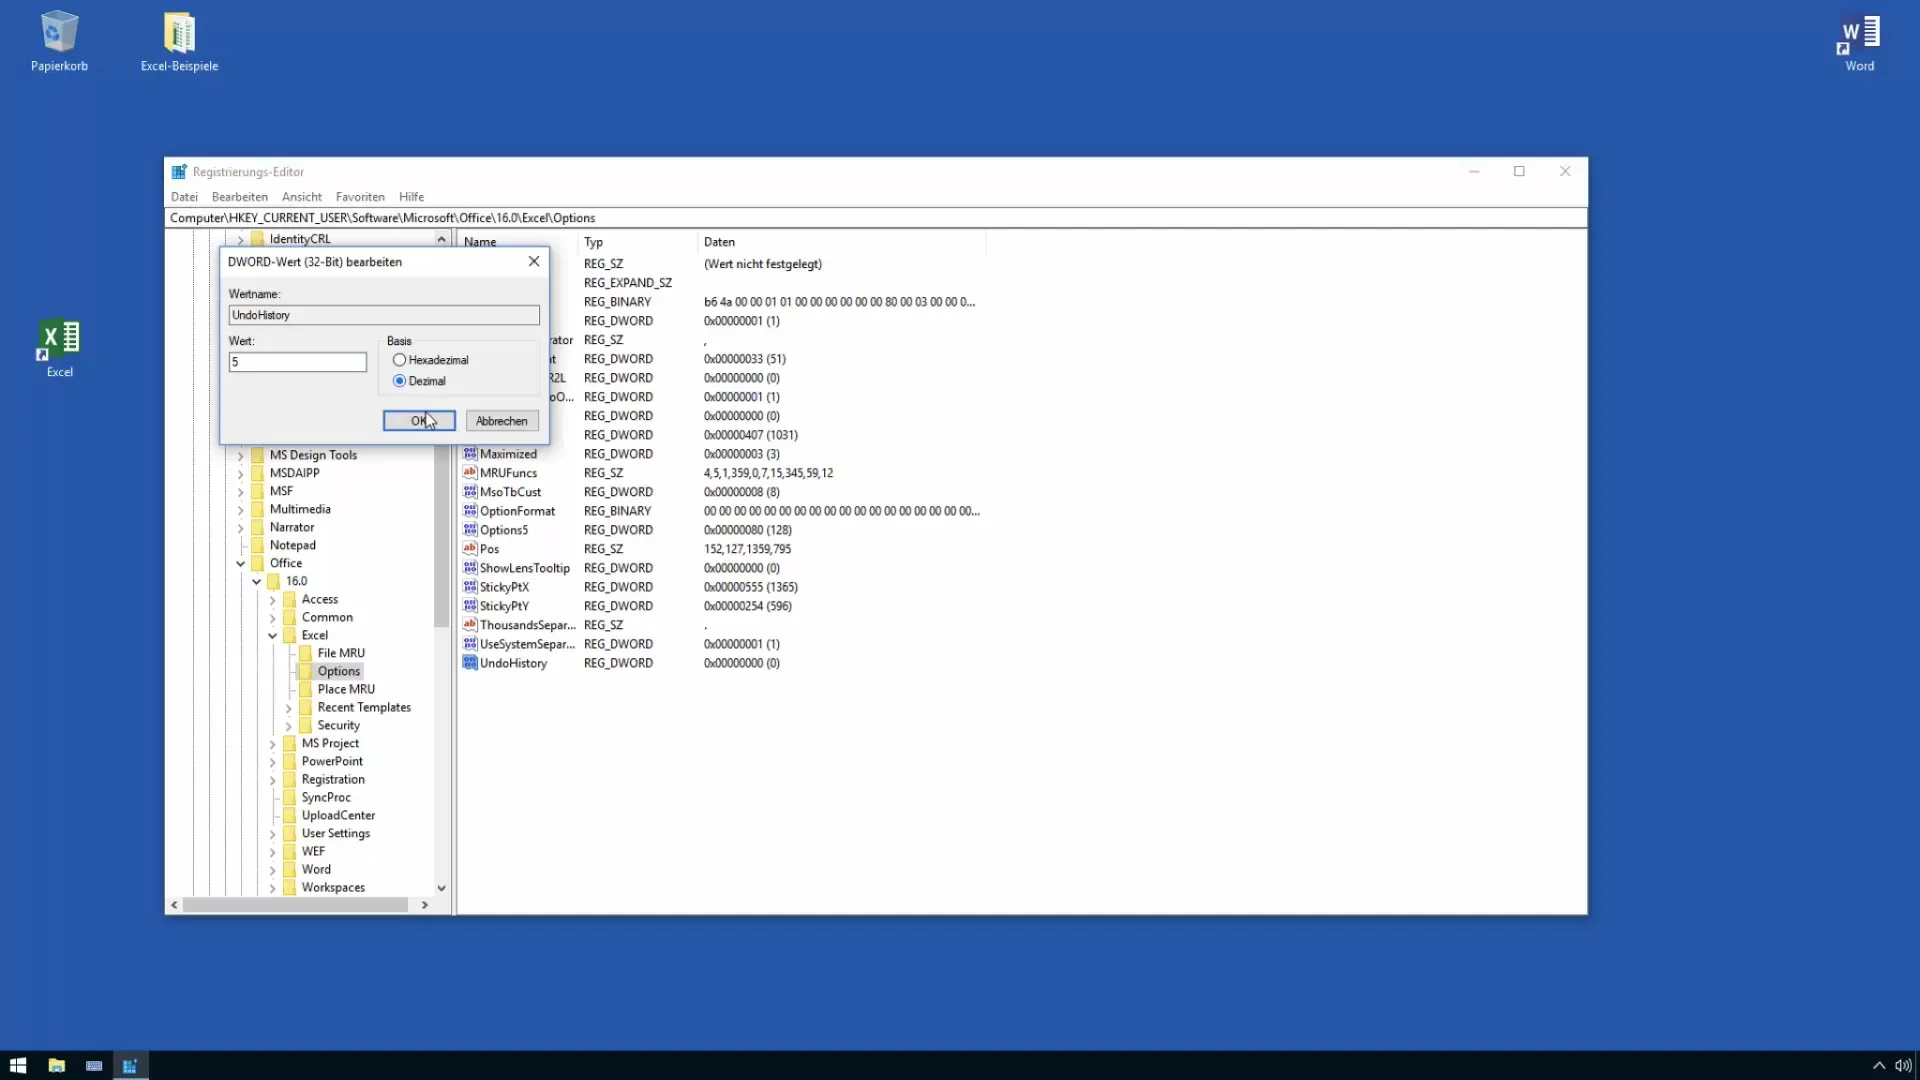Open the Ansicht menu
This screenshot has width=1920, height=1080.
tap(301, 196)
